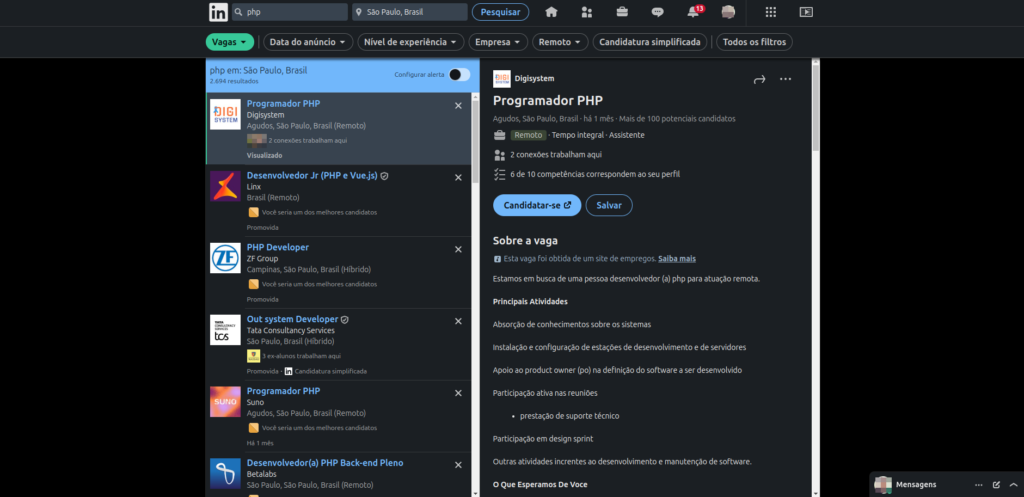Open more options ellipsis in job details
1024x497 pixels.
pos(786,79)
